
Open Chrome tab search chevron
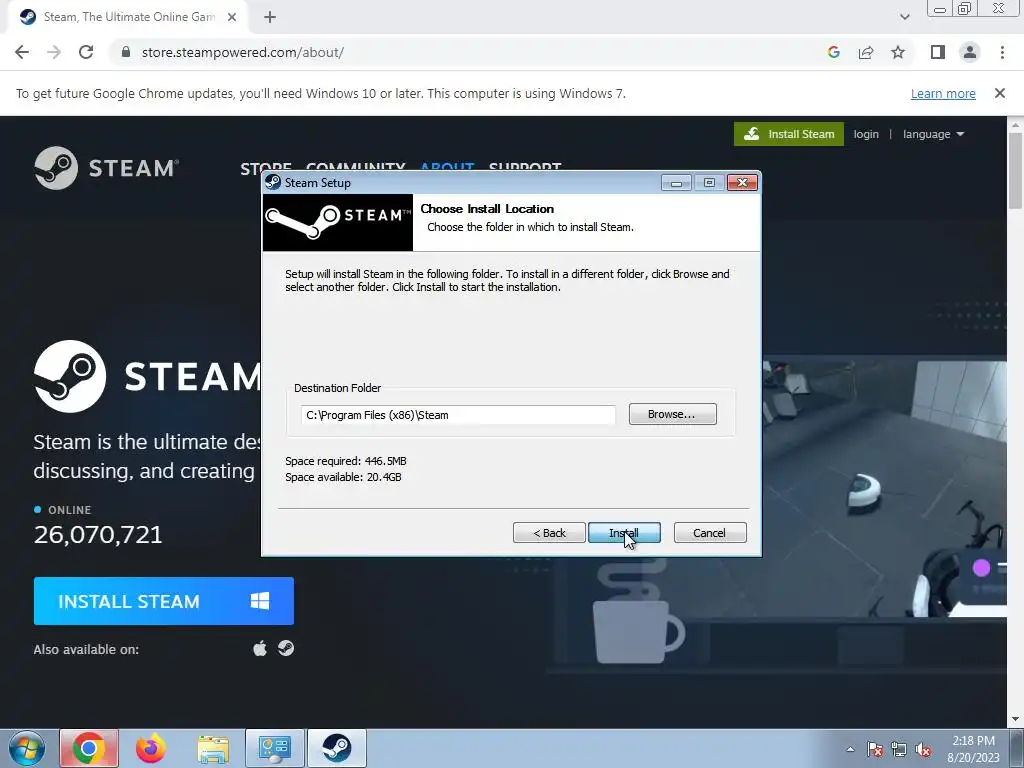(x=904, y=18)
